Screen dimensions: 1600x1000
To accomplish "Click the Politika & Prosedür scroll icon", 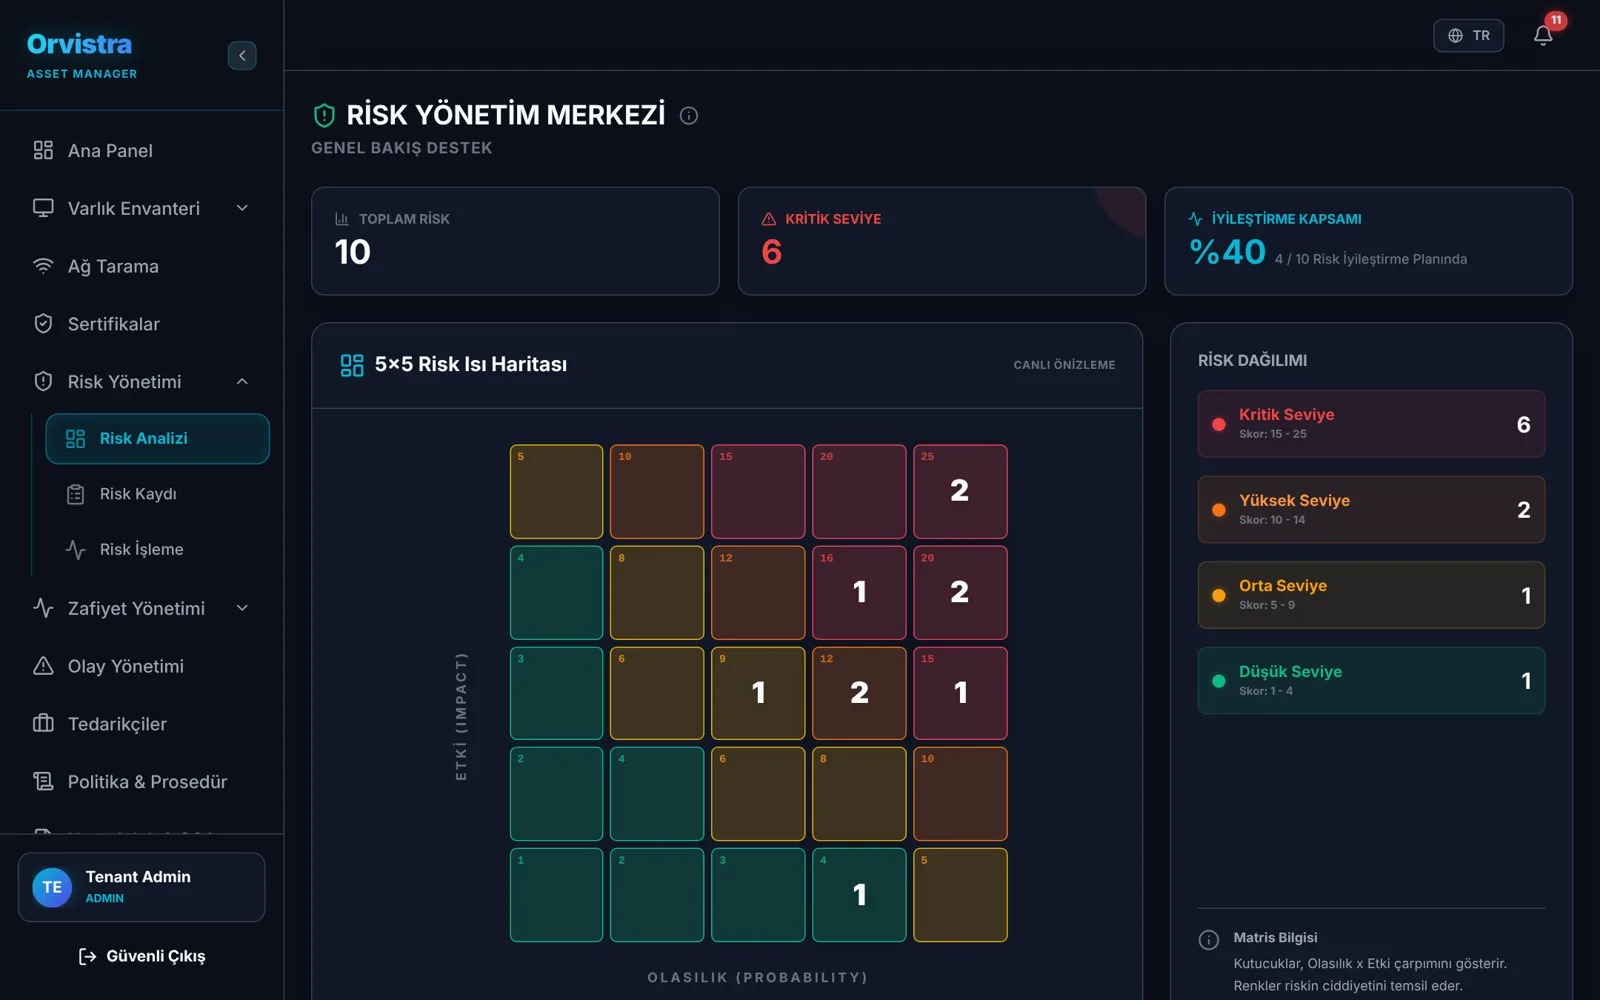I will 43,781.
